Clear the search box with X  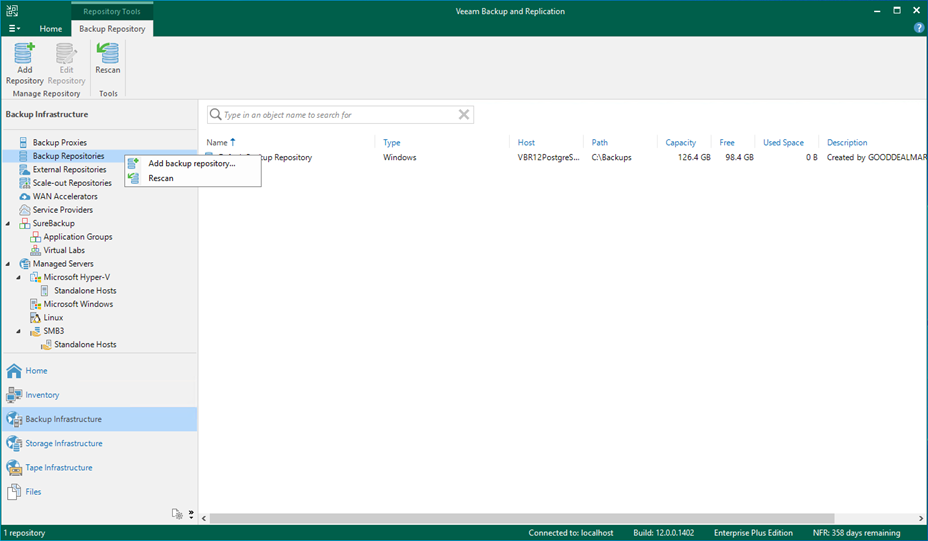point(464,115)
